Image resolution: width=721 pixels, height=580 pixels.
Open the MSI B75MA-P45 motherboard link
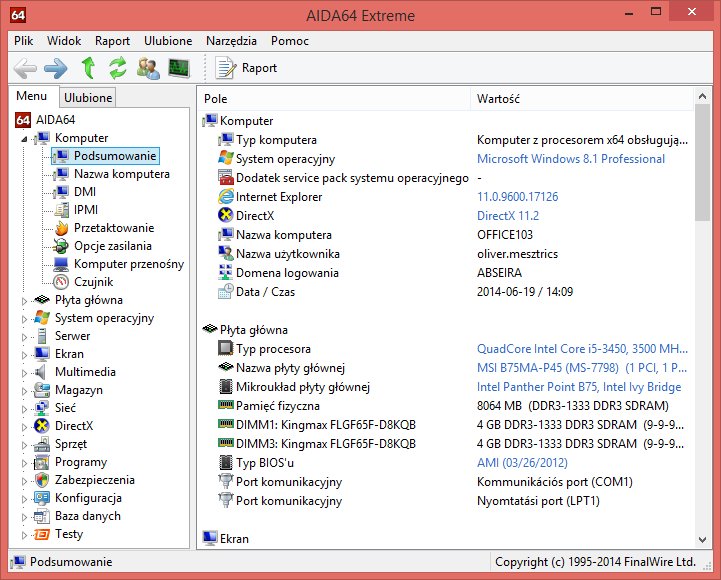click(582, 368)
